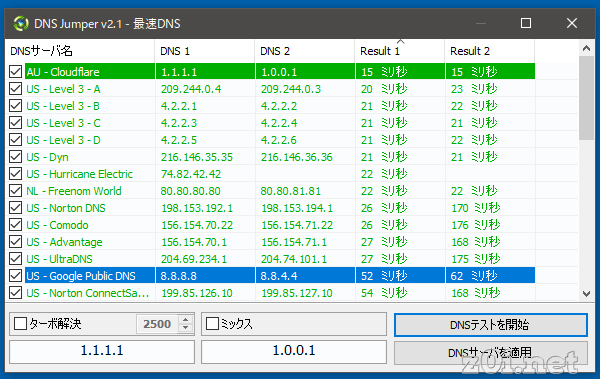600x379 pixels.
Task: Click the 2500 turbo timeout field
Action: pos(157,324)
